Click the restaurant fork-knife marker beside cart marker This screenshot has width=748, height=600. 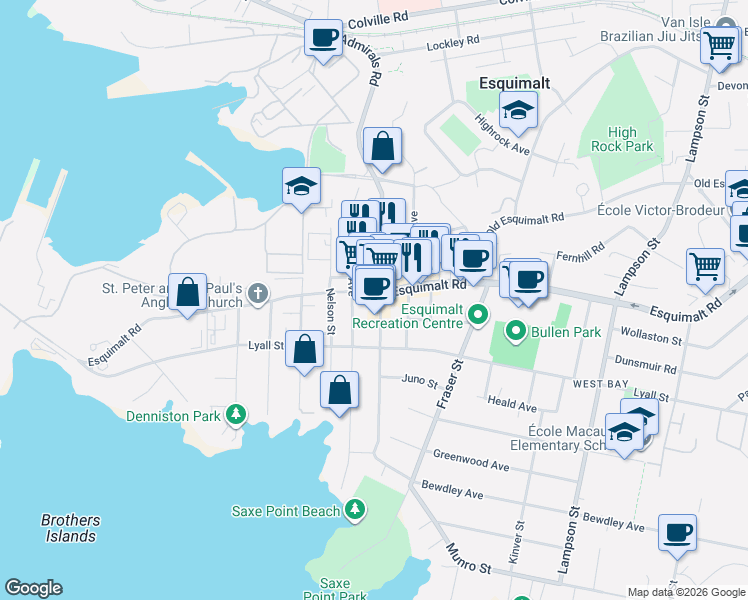click(x=412, y=261)
